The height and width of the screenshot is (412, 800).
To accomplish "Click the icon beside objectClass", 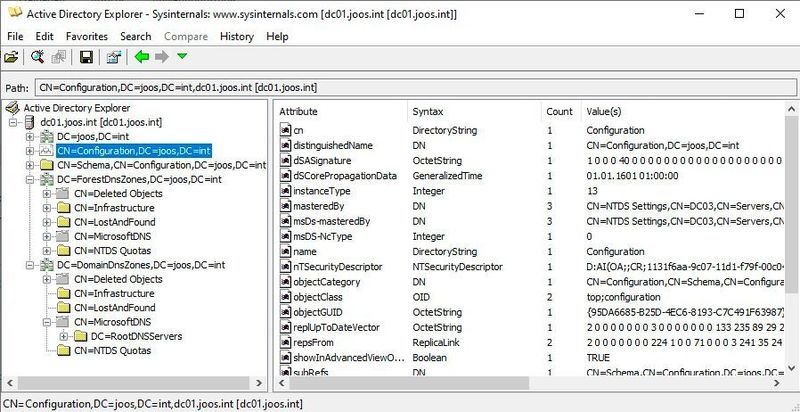I will coord(285,297).
